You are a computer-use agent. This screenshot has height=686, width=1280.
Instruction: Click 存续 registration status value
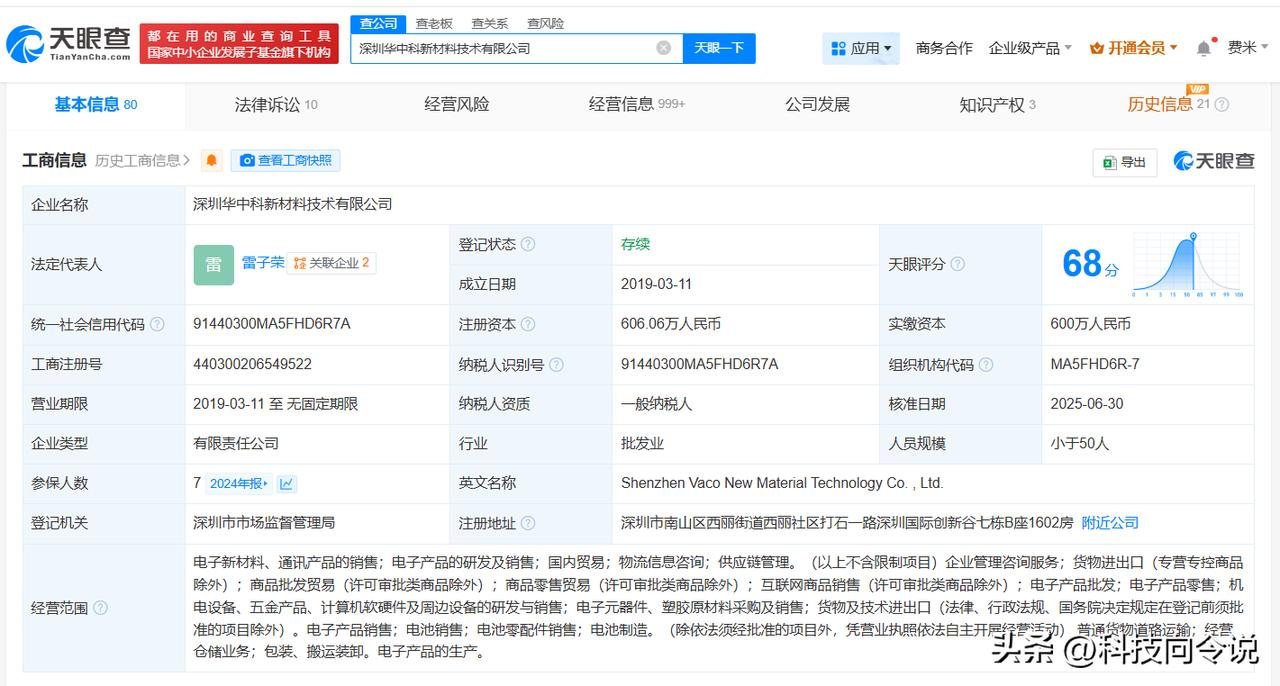(x=635, y=244)
